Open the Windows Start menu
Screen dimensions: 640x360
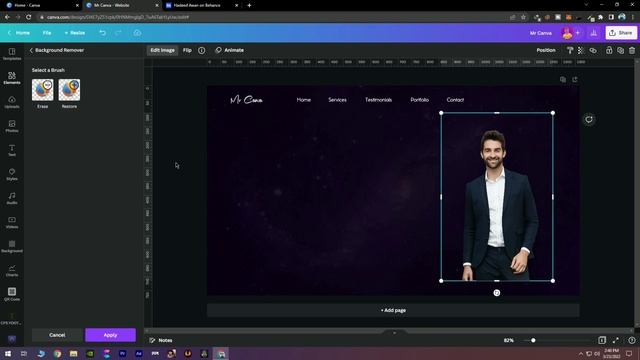(8, 353)
